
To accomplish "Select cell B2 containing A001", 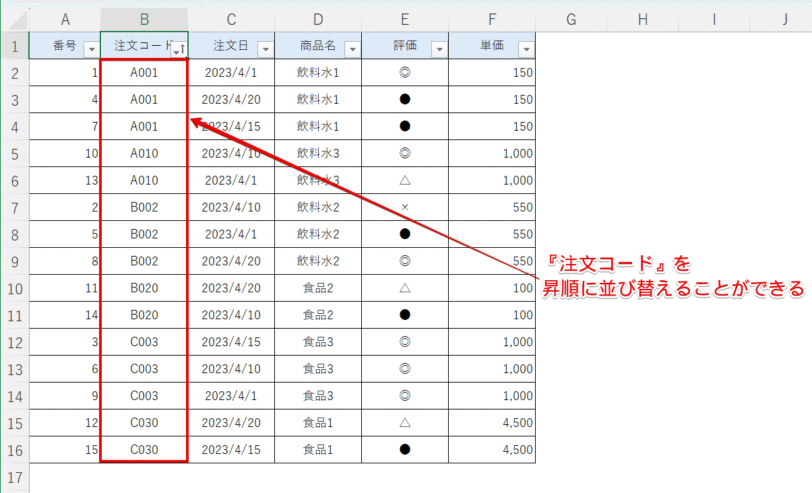I will click(x=144, y=72).
